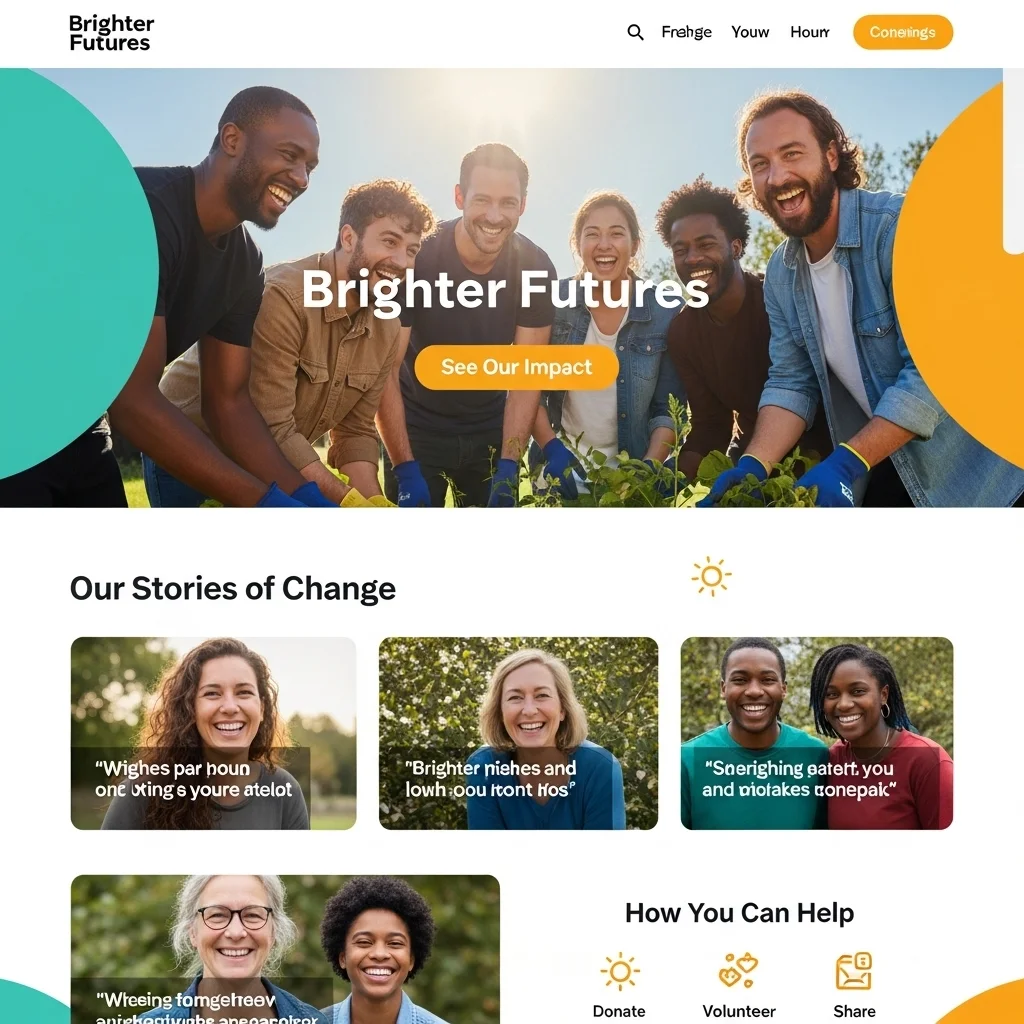Screen dimensions: 1024x1024
Task: Open the story card with glasses woman
Action: click(285, 950)
